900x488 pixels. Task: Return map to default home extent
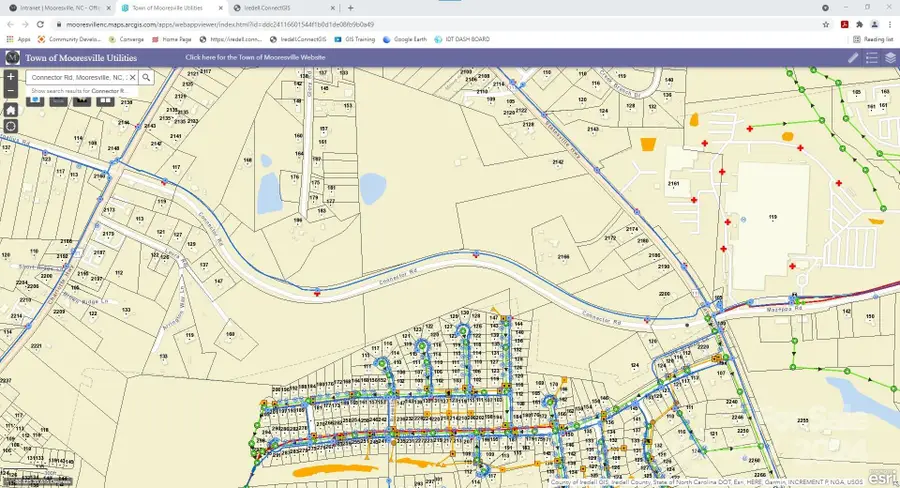[10, 109]
